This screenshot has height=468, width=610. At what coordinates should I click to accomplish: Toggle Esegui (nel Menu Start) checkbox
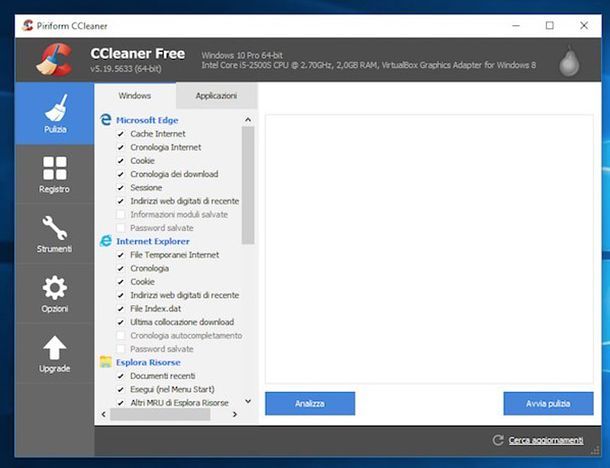121,389
